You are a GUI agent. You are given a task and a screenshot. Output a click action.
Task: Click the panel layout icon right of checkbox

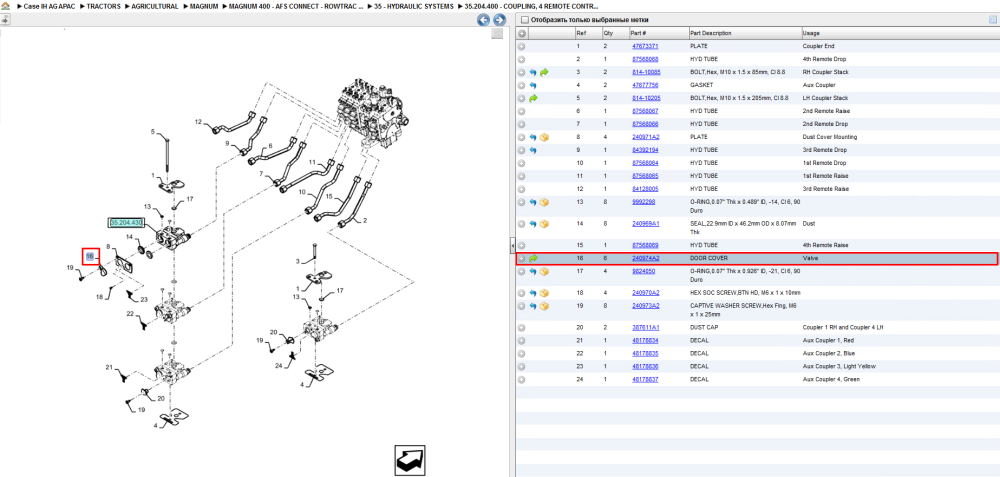[x=992, y=20]
